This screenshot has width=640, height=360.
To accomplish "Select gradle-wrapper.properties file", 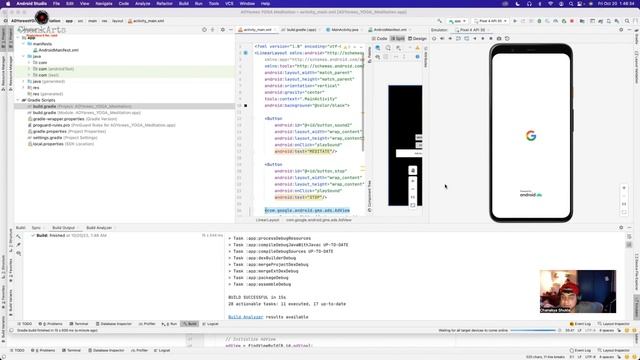I will click(x=72, y=119).
